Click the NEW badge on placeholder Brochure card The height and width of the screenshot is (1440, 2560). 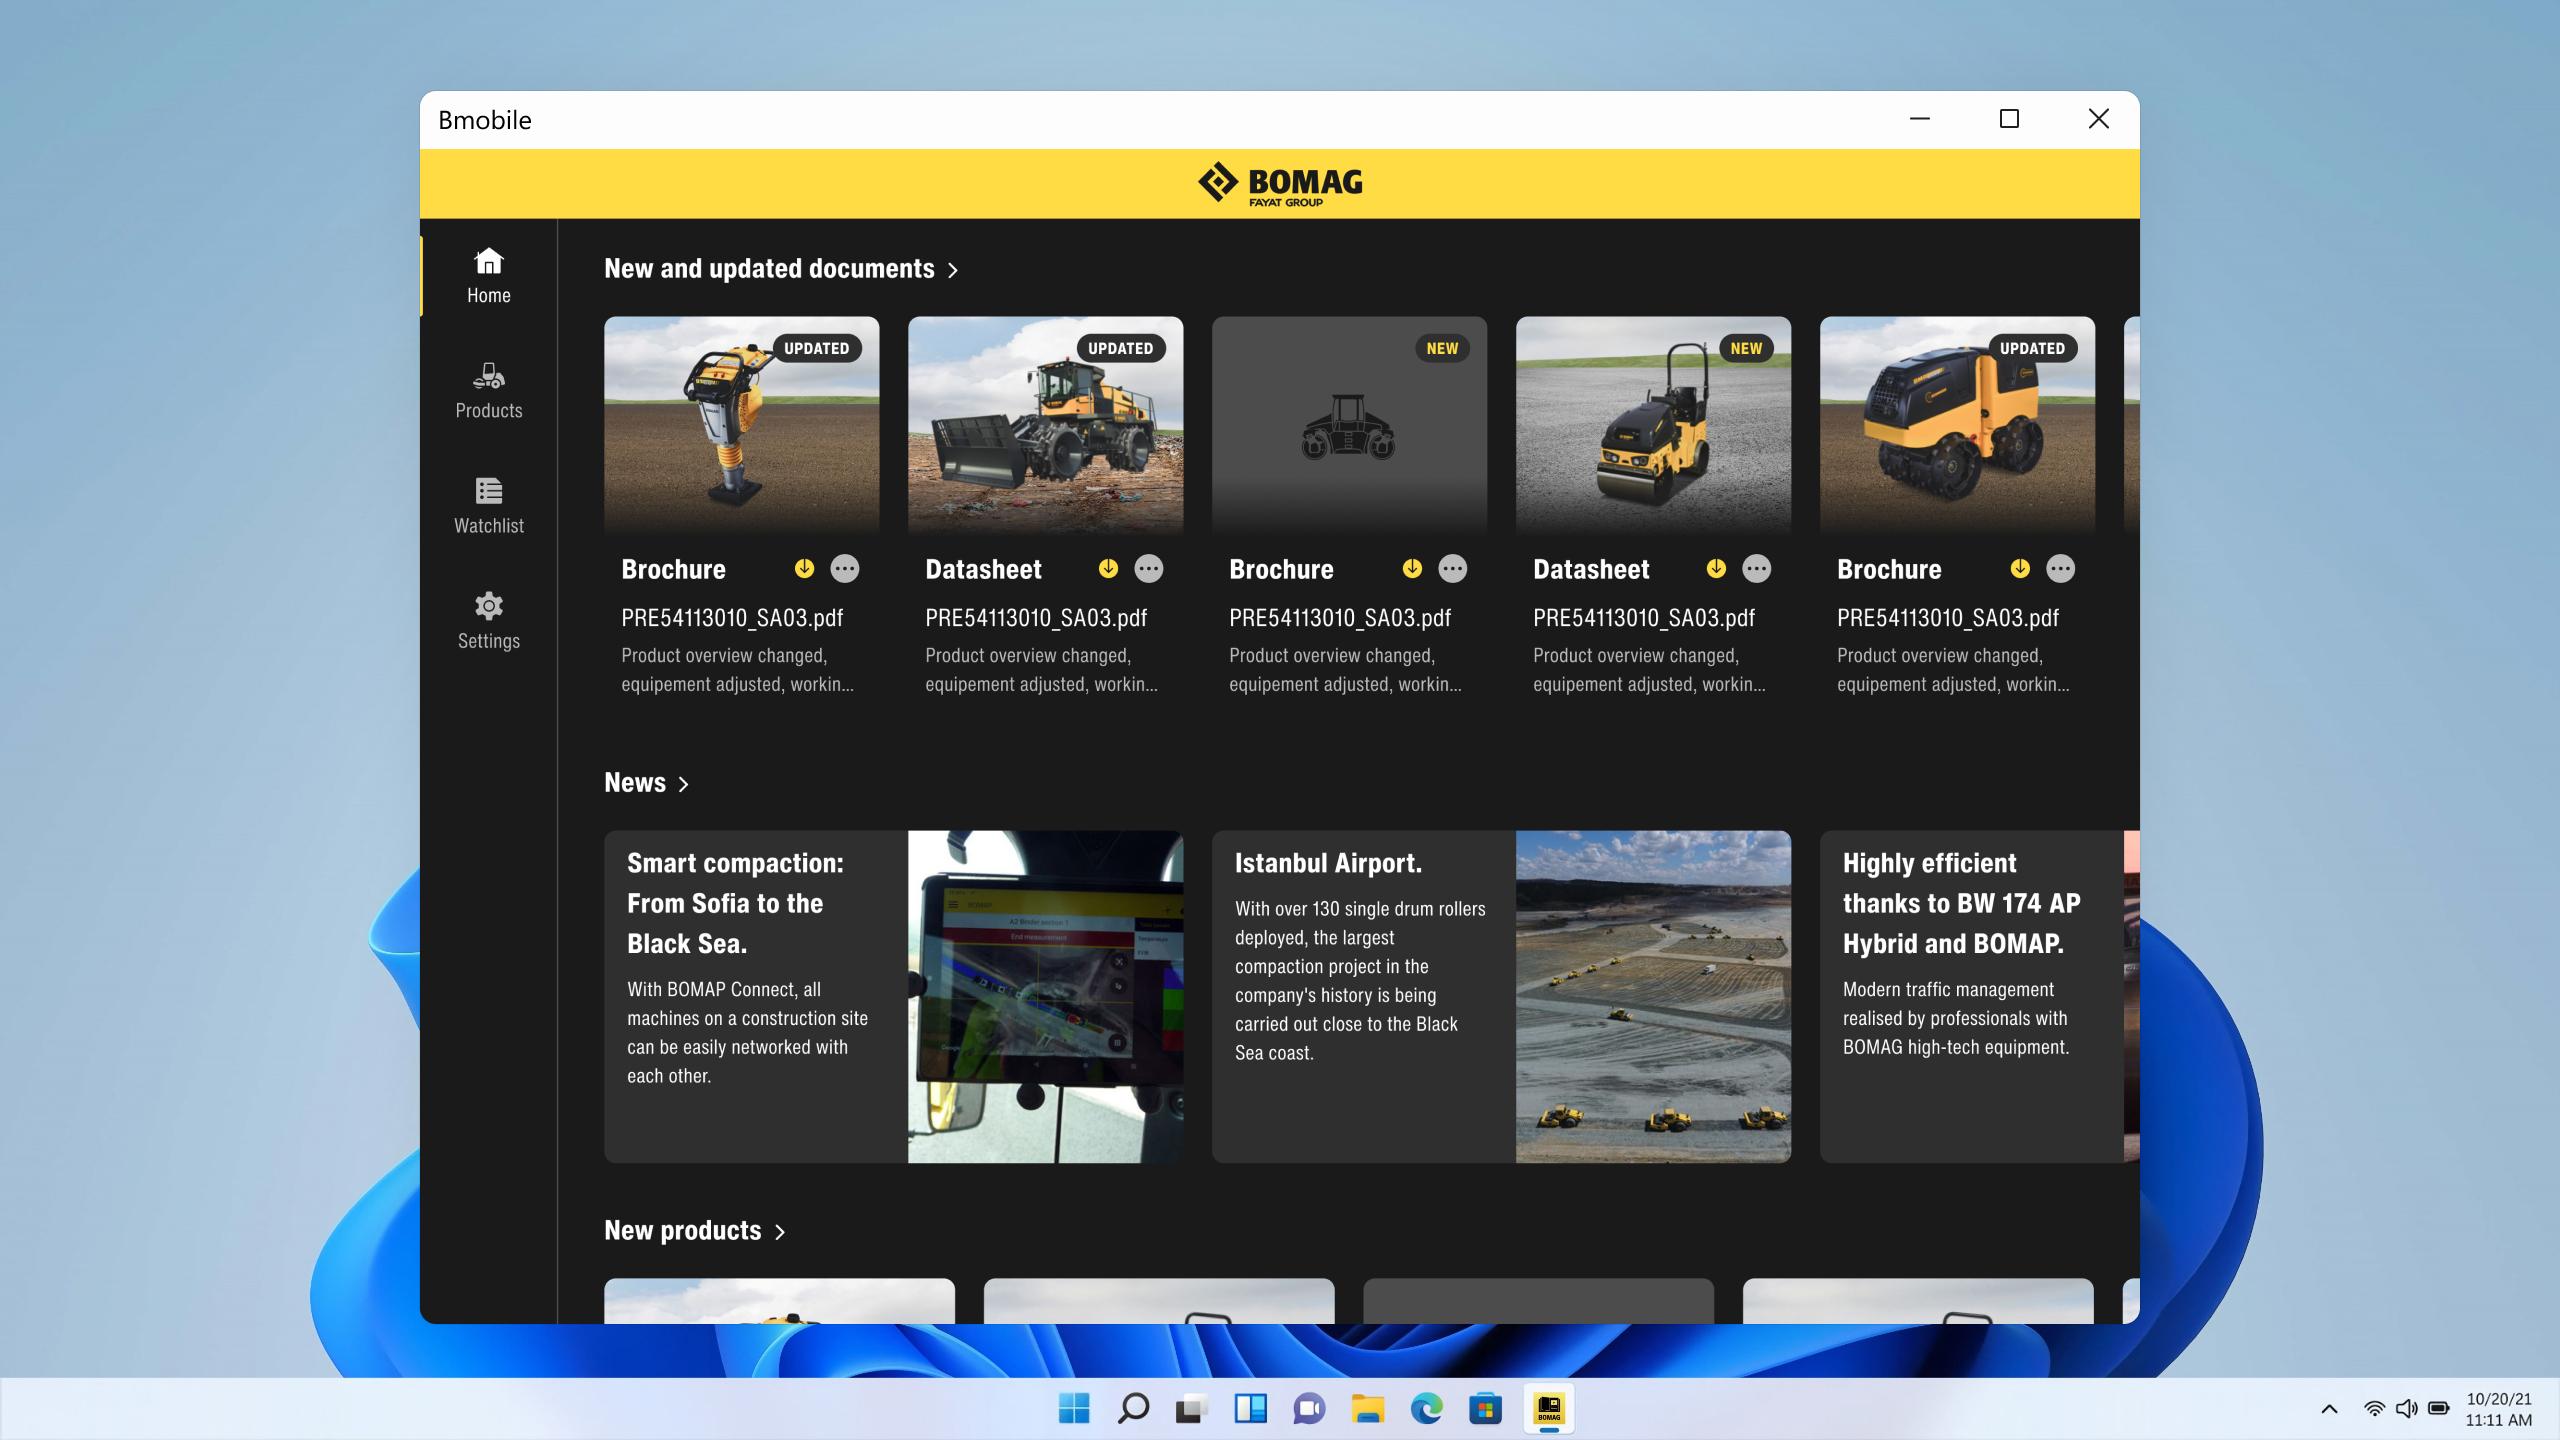pos(1442,348)
